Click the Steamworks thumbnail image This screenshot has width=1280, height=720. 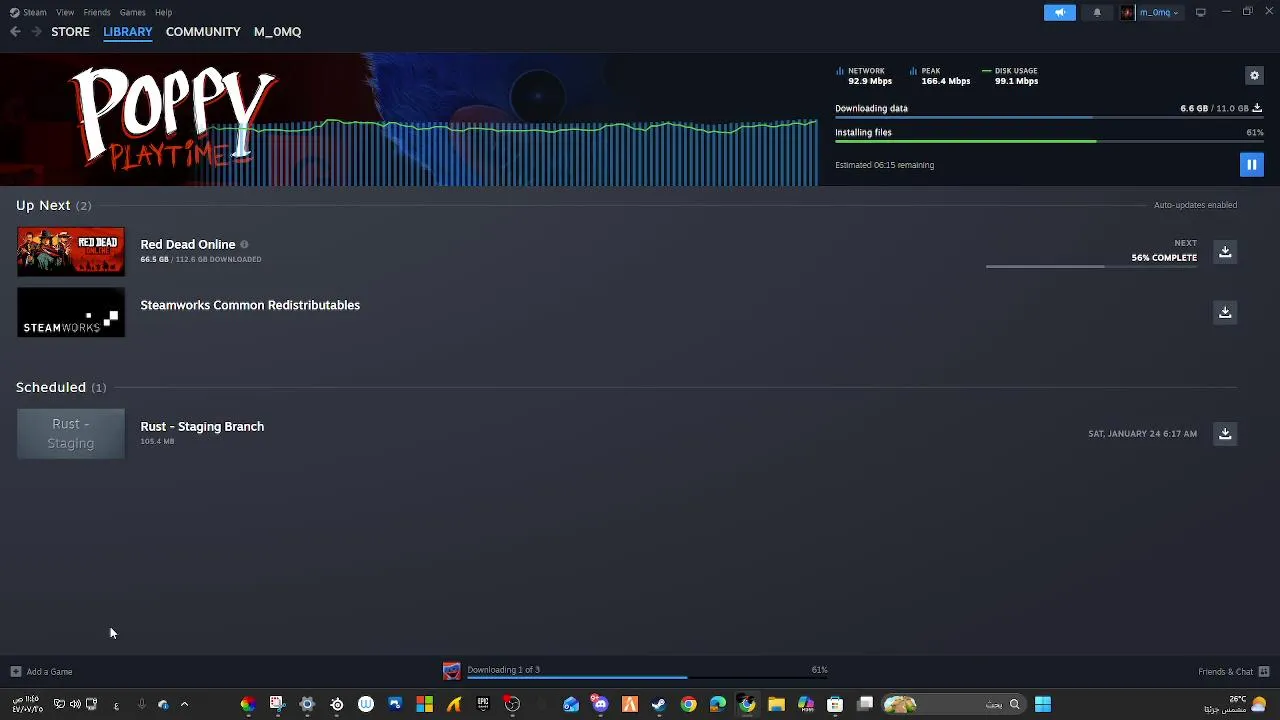(x=71, y=312)
